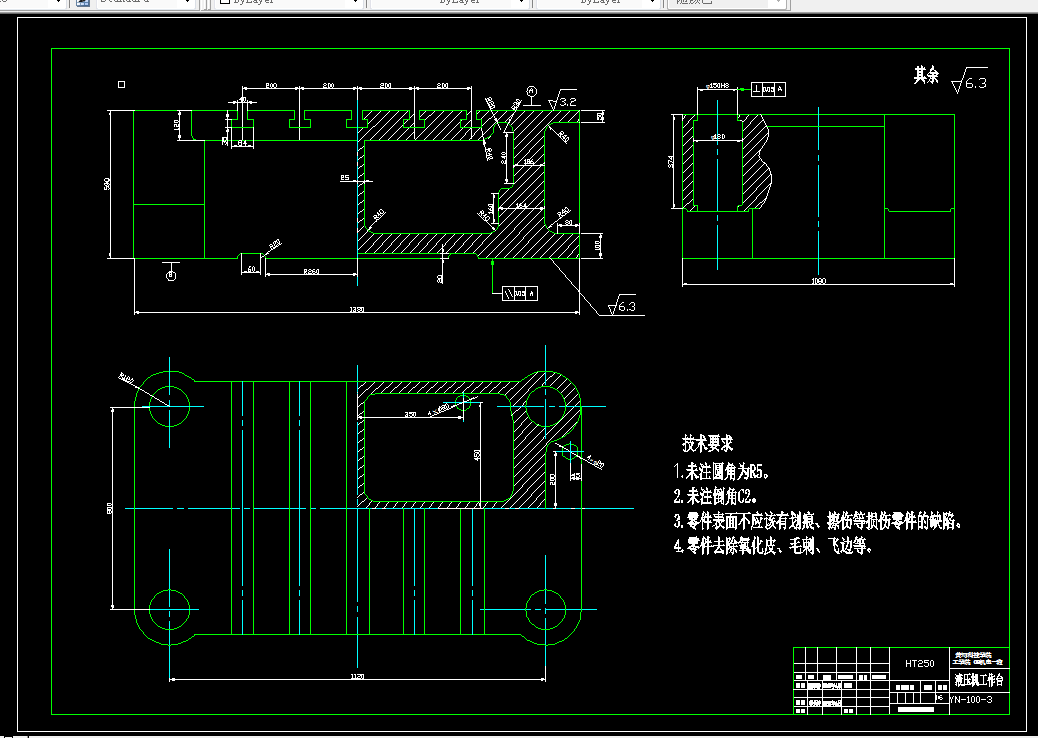1038x738 pixels.
Task: Select the 6.3 roughness symbol below front view
Action: 622,305
